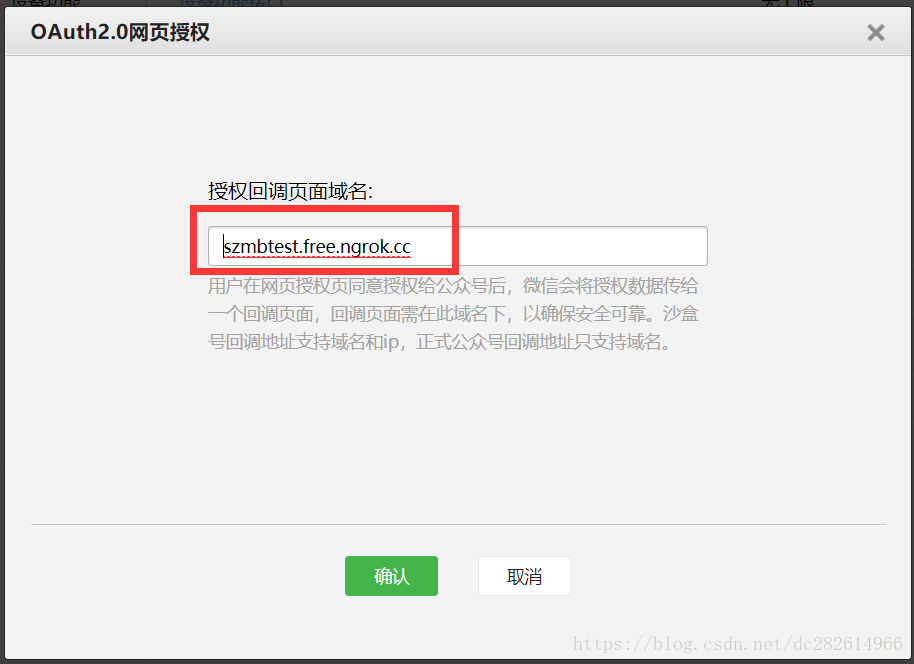The width and height of the screenshot is (914, 664).
Task: Click help text line starting 一个回调页面
Action: pos(453,314)
